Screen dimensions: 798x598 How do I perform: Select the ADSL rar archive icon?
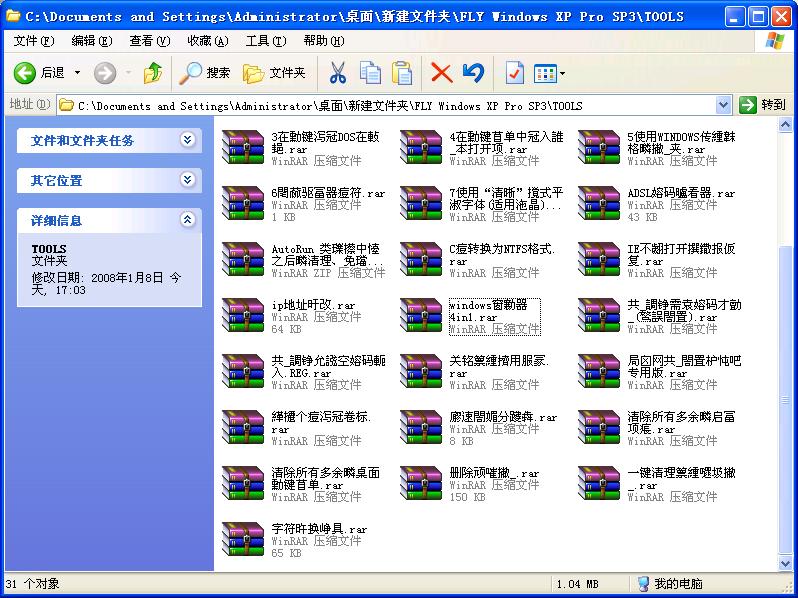(x=599, y=203)
